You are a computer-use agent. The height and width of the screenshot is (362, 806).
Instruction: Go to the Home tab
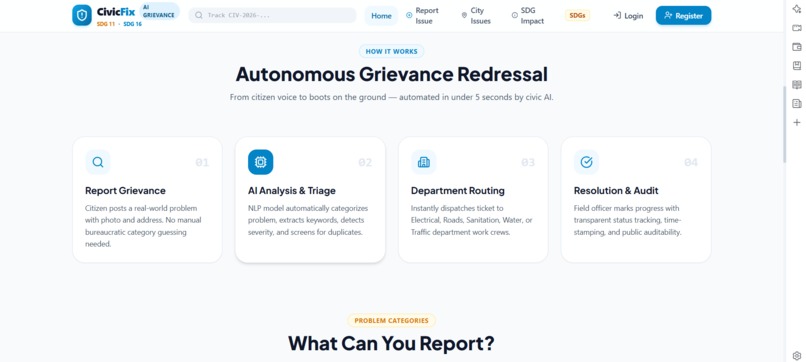point(381,15)
